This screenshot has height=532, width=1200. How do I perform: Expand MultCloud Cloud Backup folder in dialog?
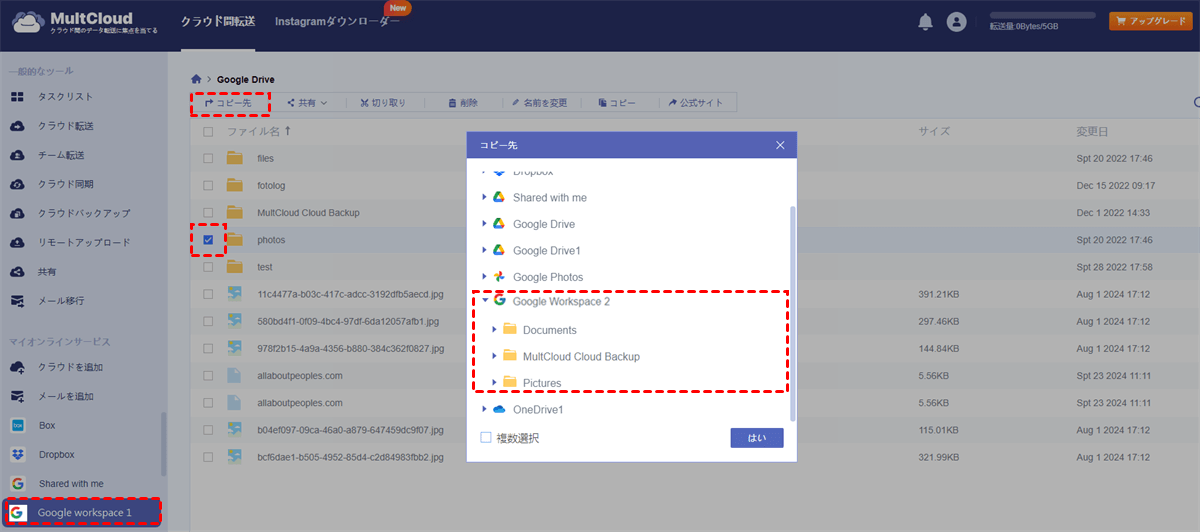click(494, 356)
